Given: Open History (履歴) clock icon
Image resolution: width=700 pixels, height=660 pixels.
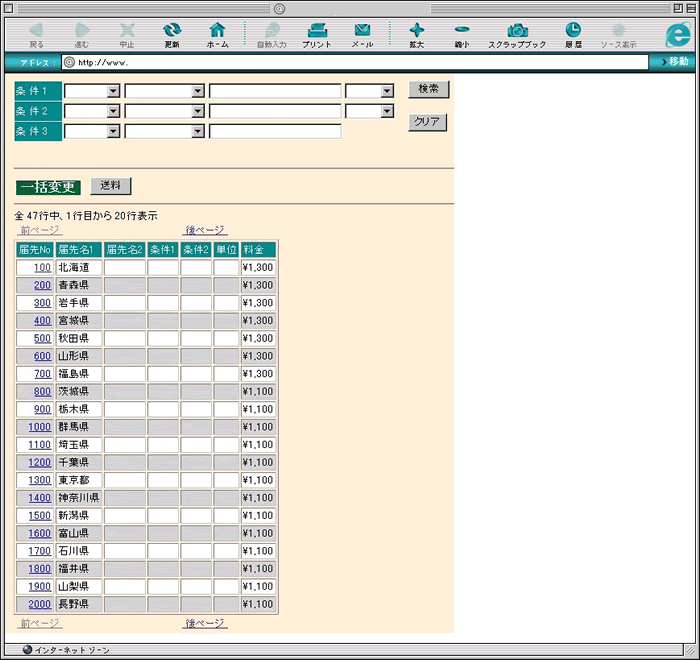Looking at the screenshot, I should pos(573,35).
